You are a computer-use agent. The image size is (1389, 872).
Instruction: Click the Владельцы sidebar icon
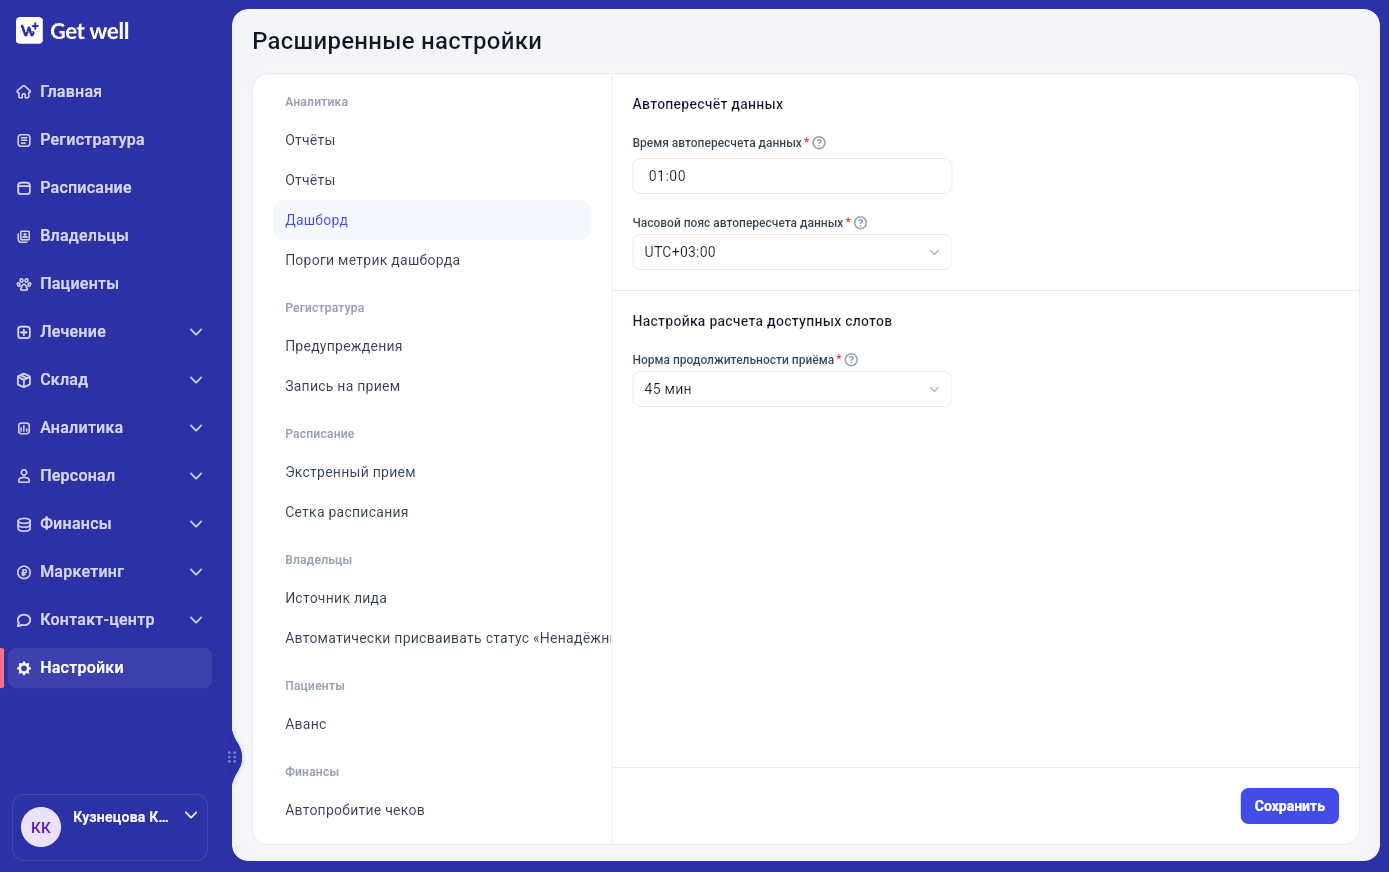pos(24,236)
